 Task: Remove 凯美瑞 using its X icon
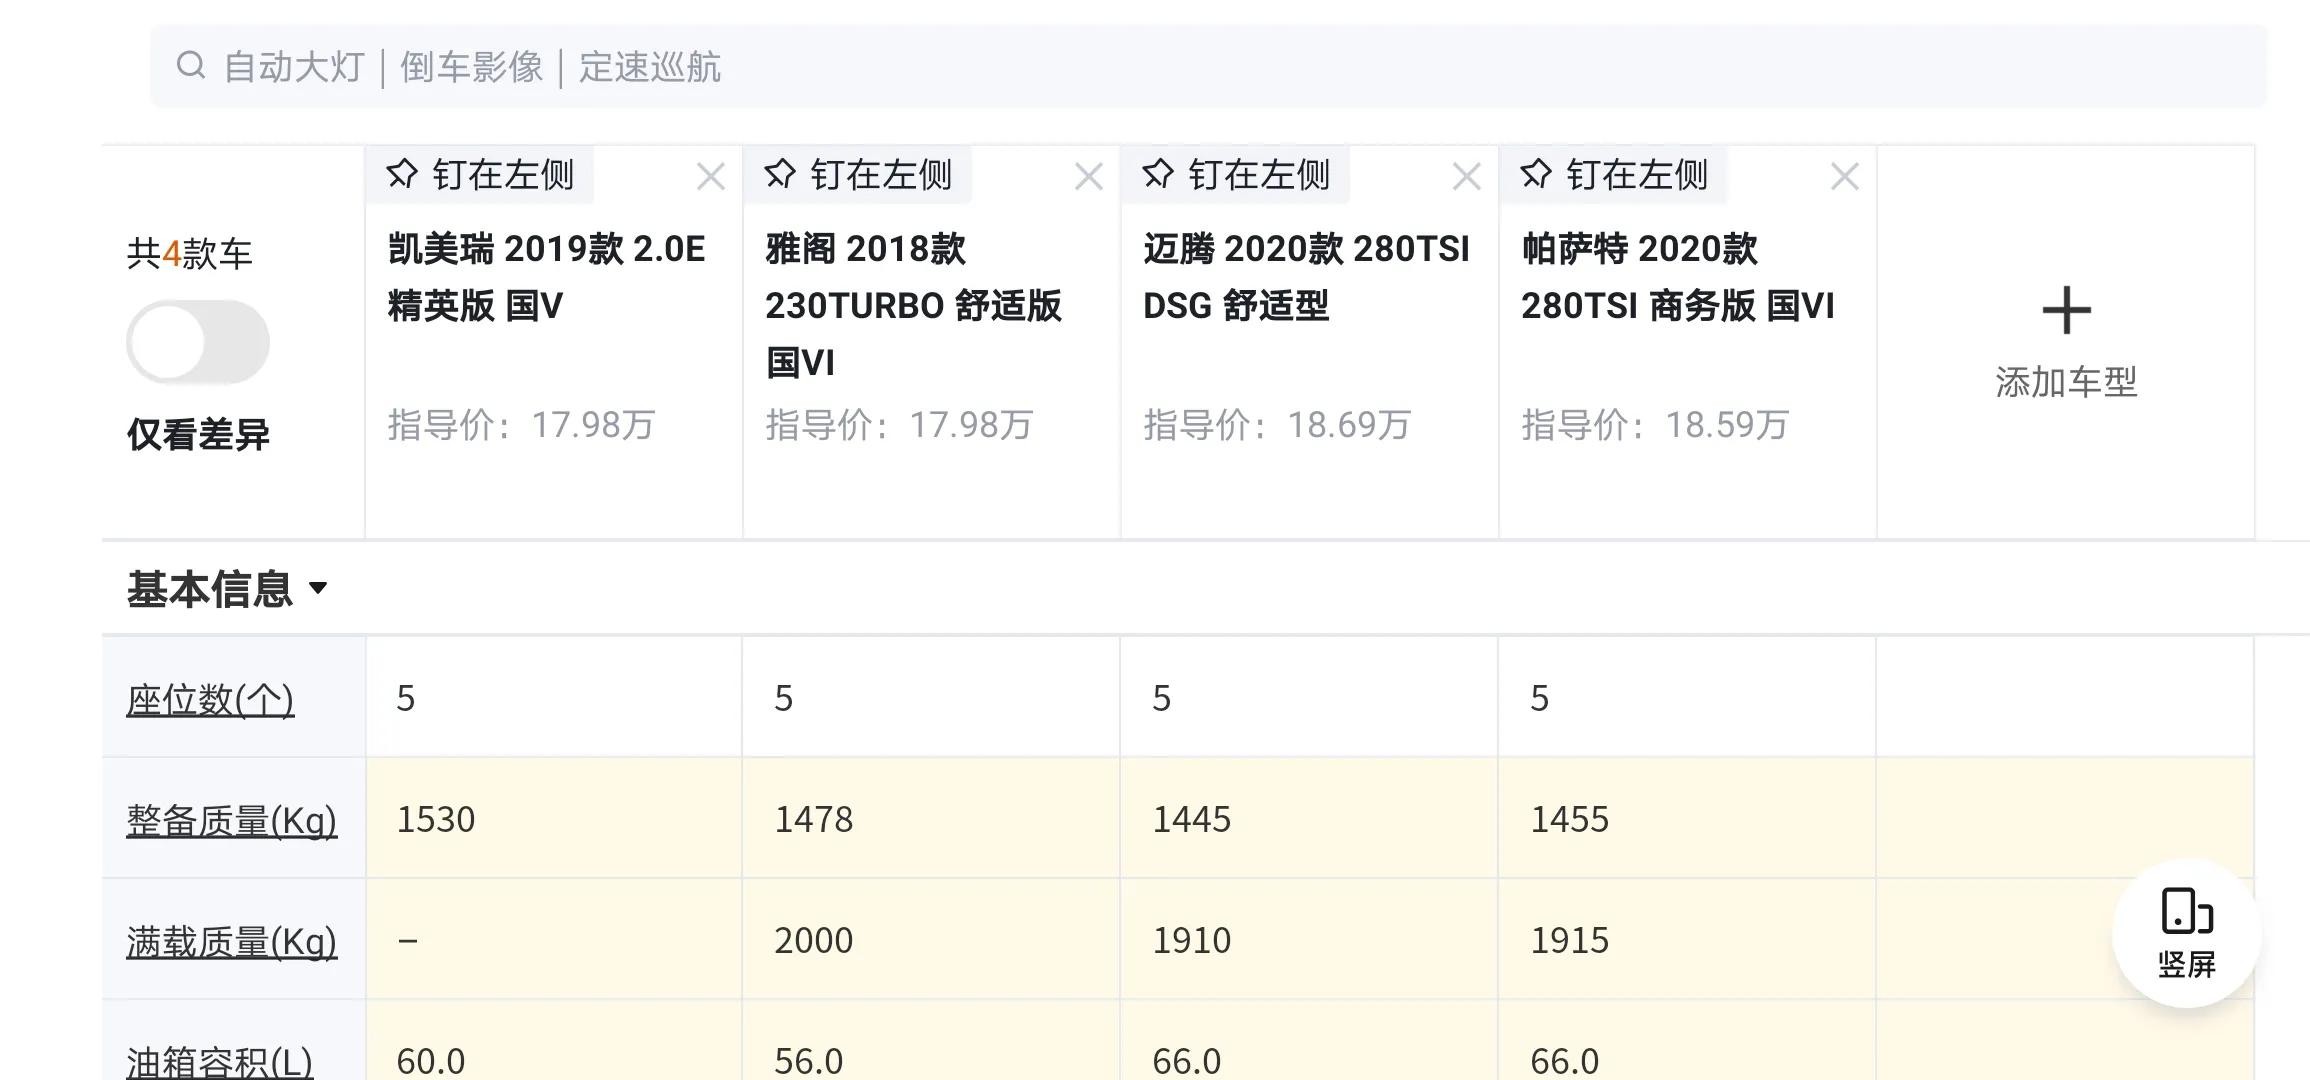[x=711, y=176]
